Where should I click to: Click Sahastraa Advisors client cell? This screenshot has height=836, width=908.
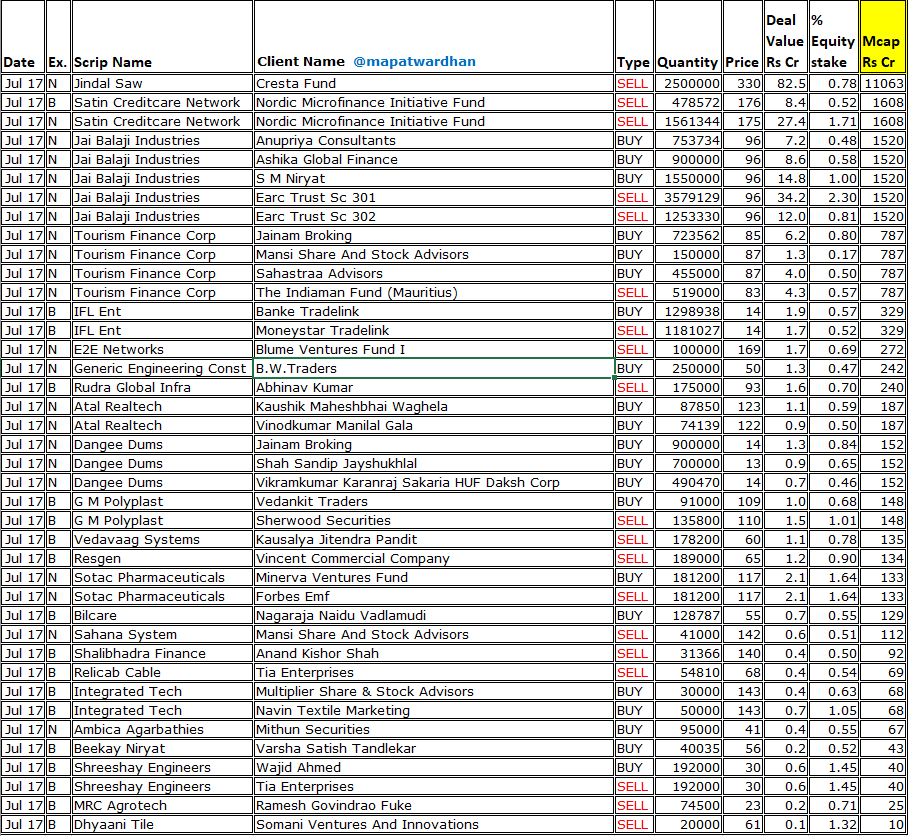pyautogui.click(x=434, y=273)
